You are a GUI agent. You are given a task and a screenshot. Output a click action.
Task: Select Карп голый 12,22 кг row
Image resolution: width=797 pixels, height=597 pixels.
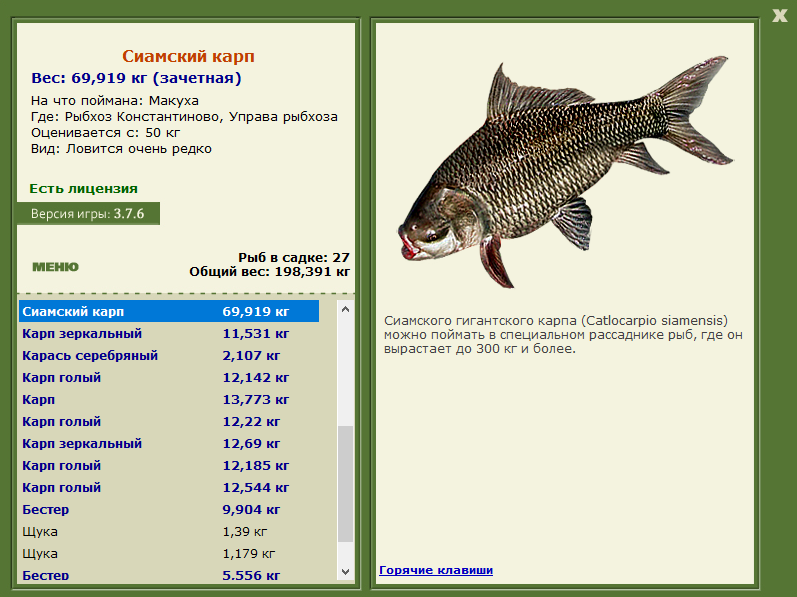pos(169,421)
